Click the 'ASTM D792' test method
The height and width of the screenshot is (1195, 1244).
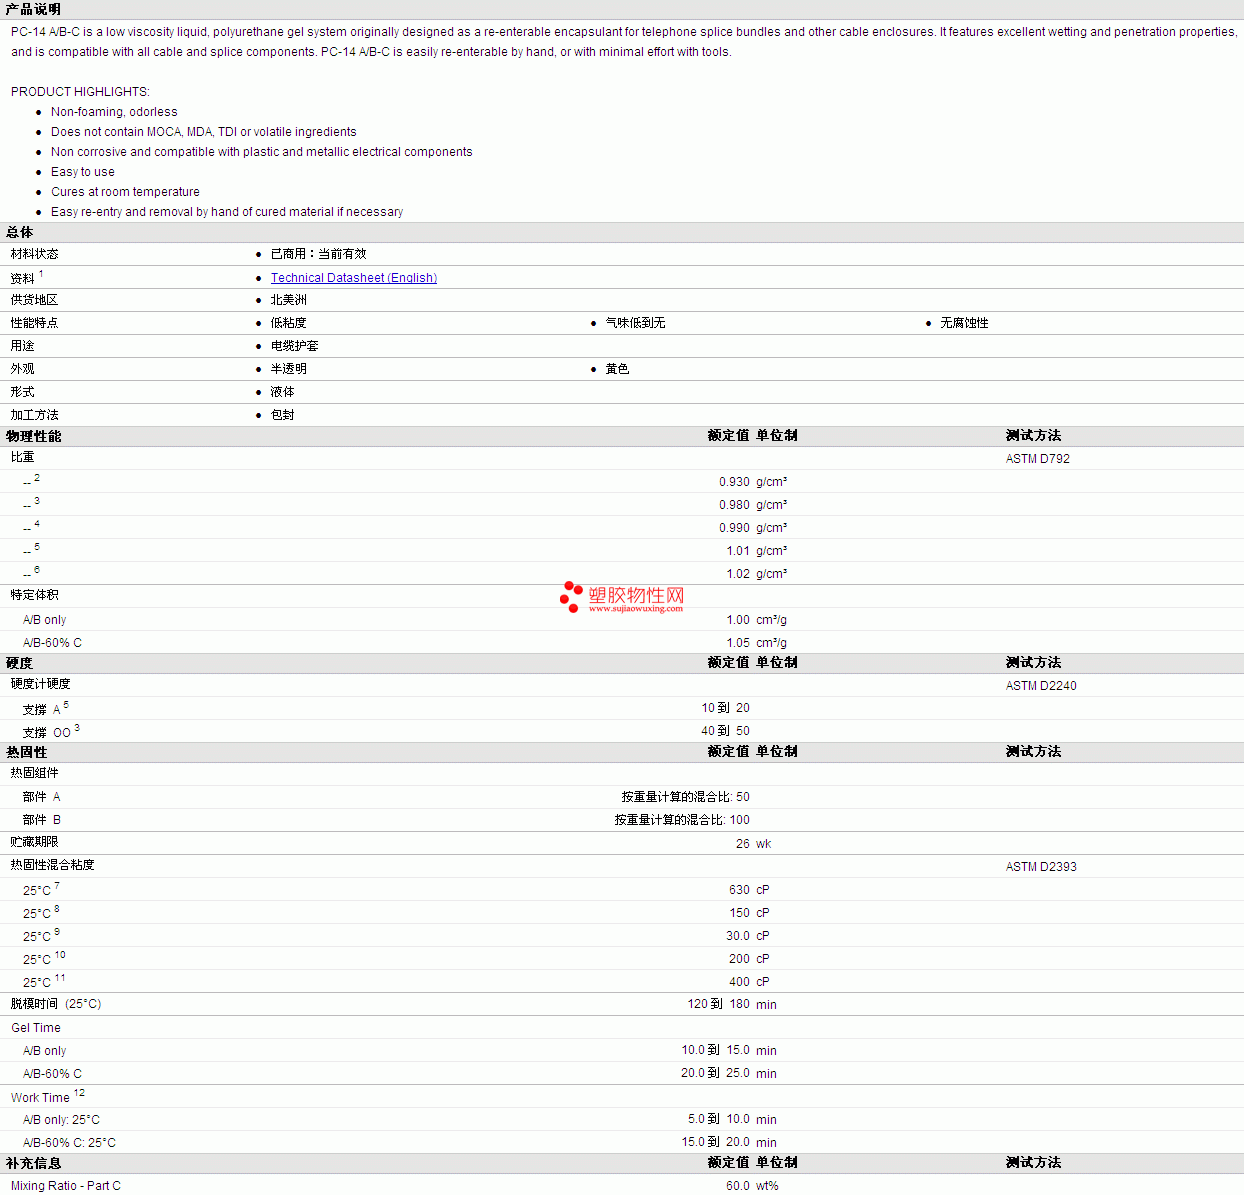pos(1038,459)
